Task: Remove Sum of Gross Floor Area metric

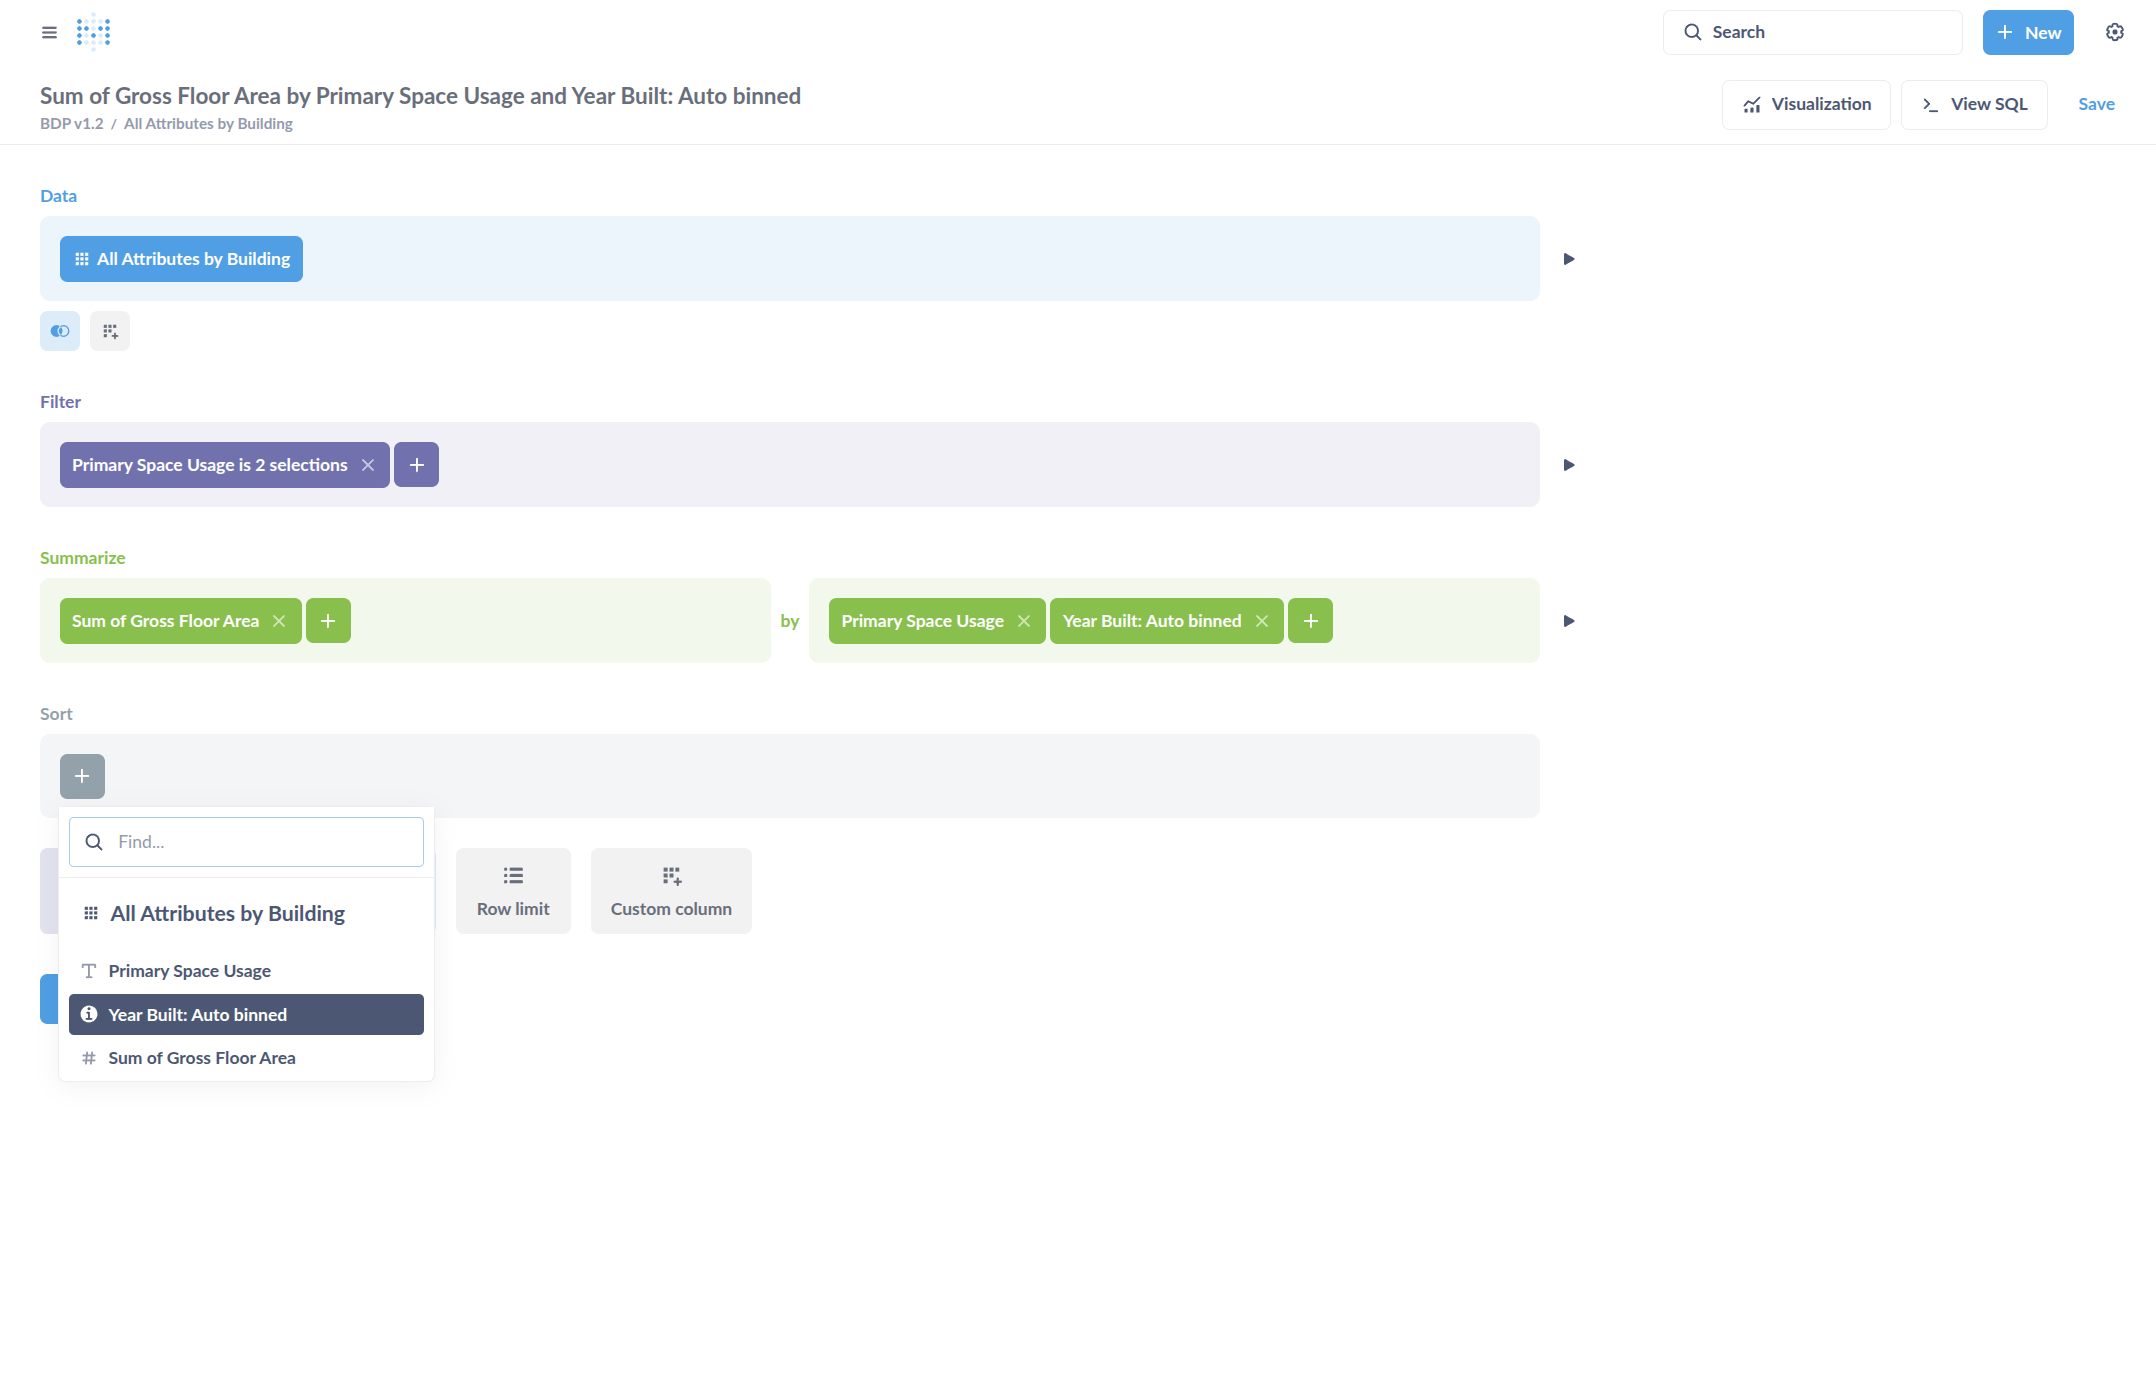Action: pyautogui.click(x=279, y=621)
